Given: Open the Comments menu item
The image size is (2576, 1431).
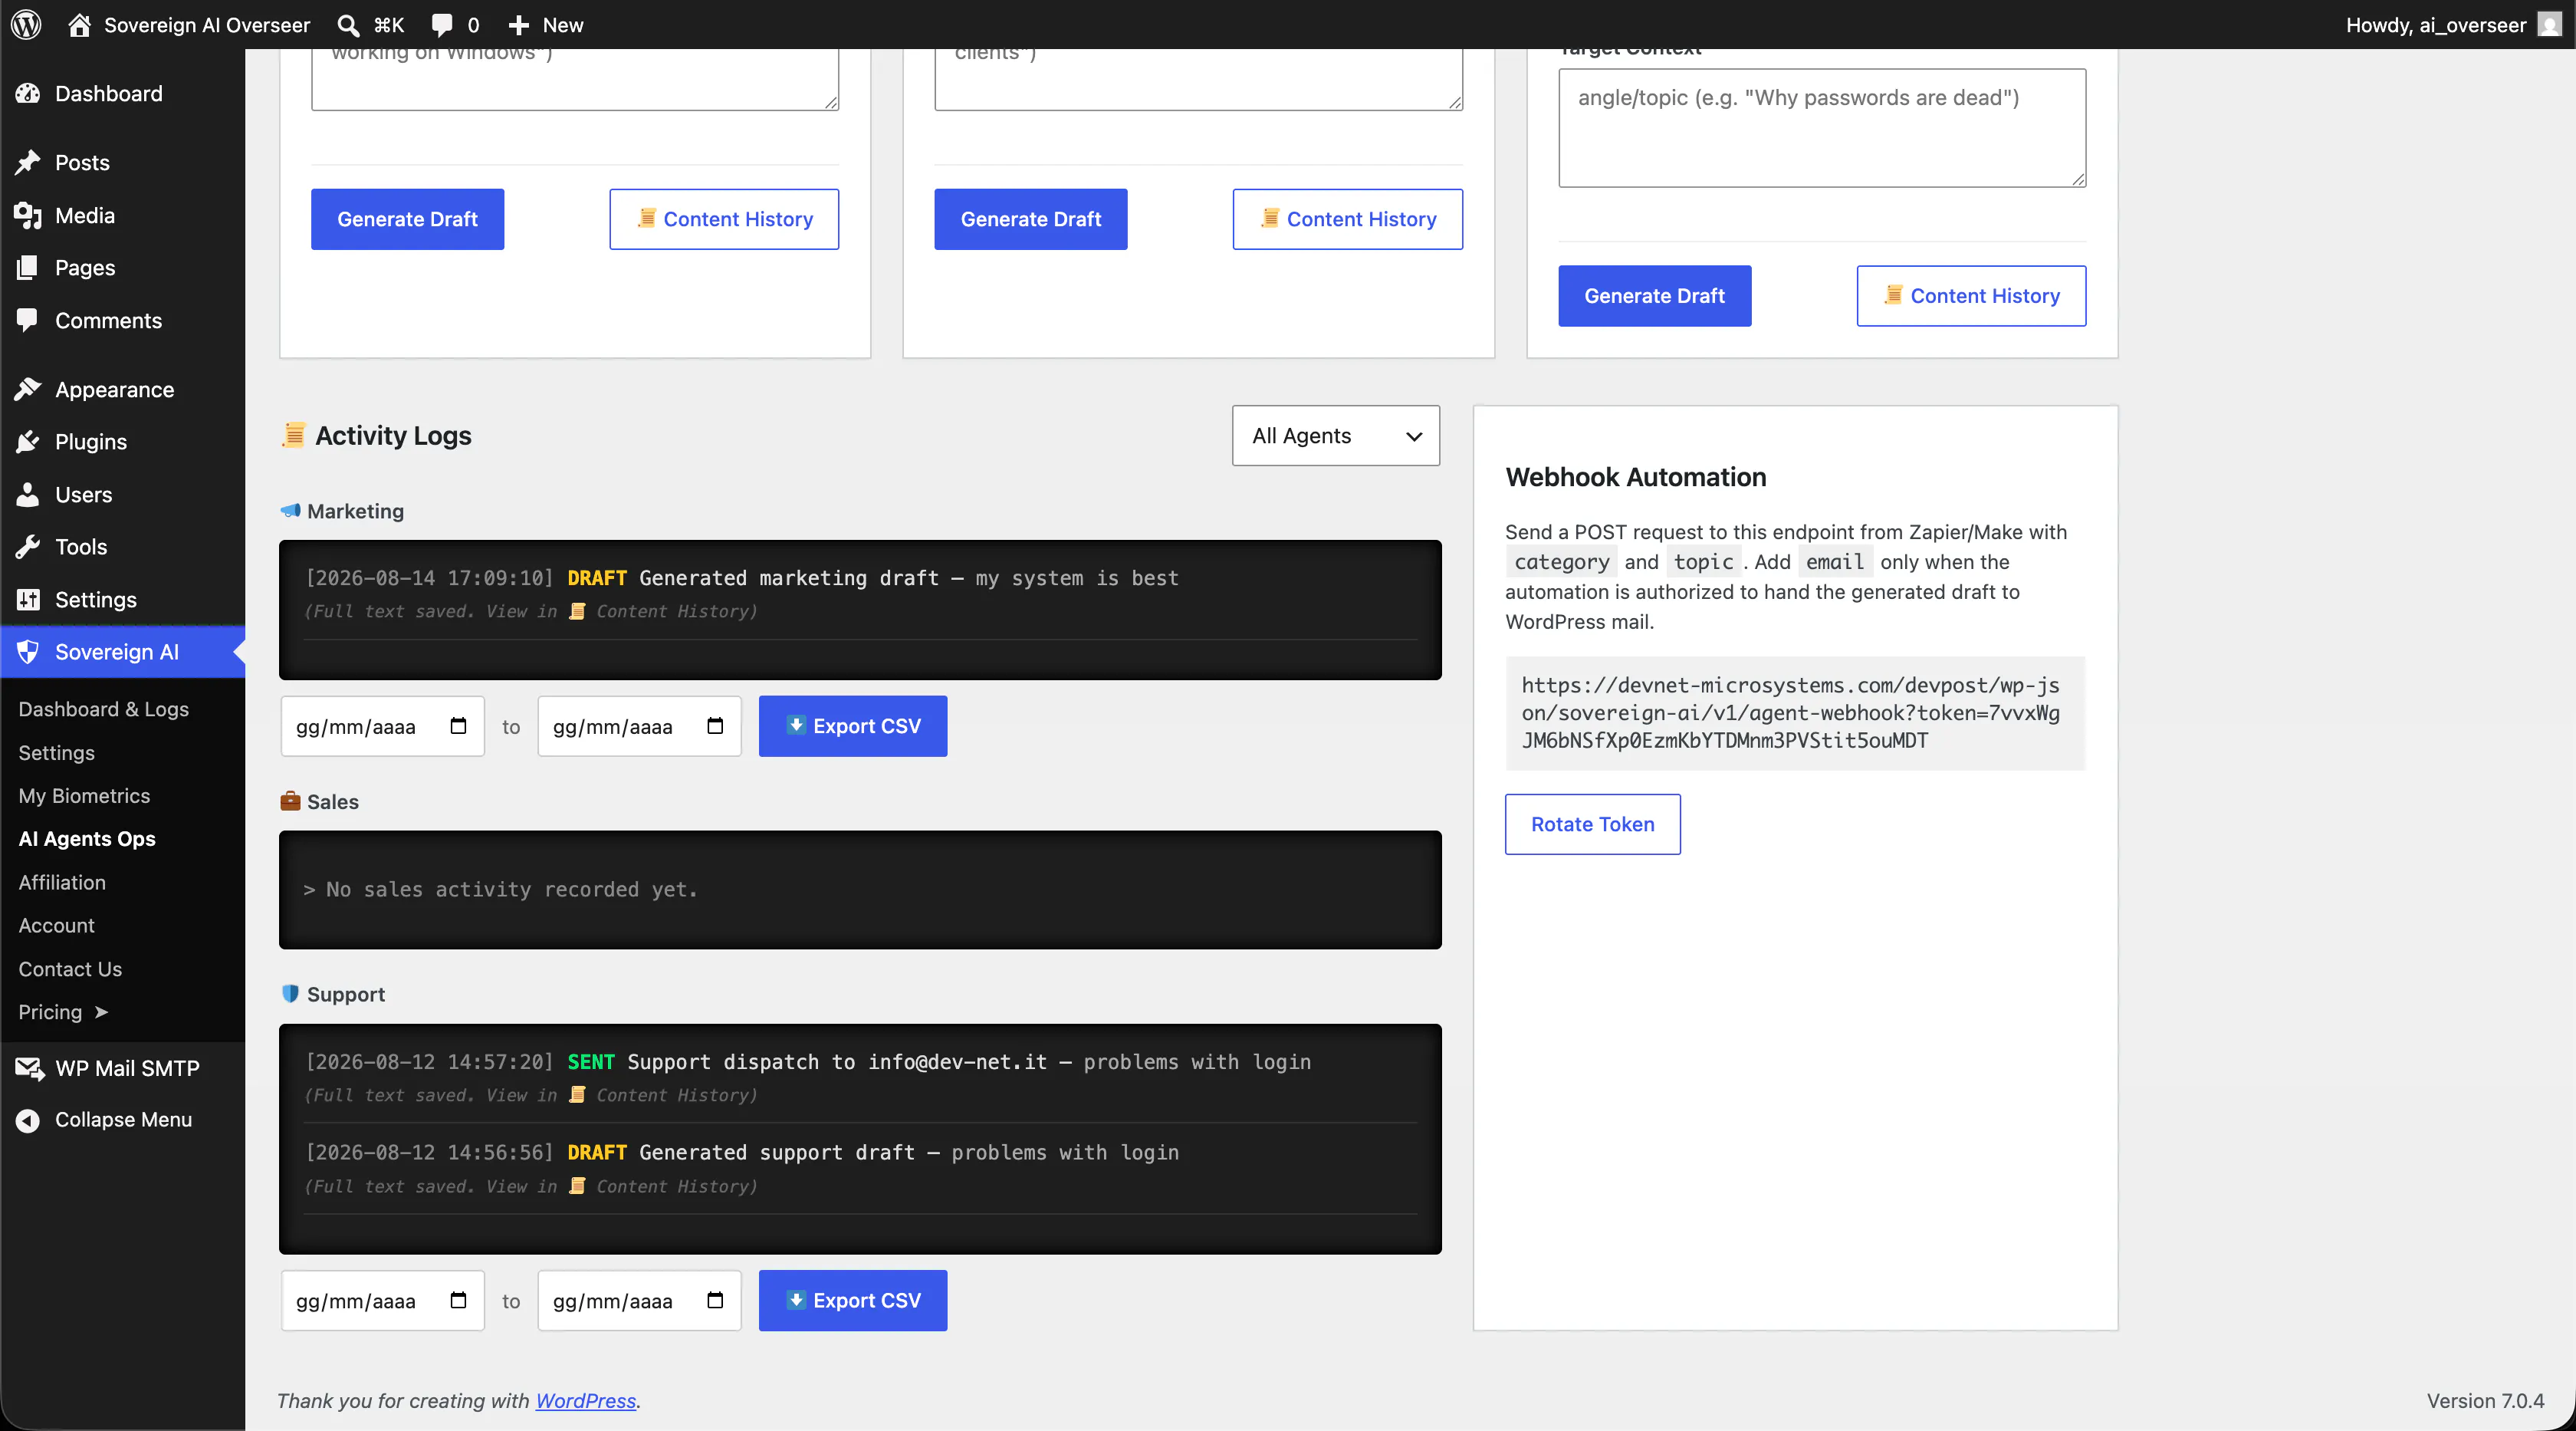Looking at the screenshot, I should point(108,321).
